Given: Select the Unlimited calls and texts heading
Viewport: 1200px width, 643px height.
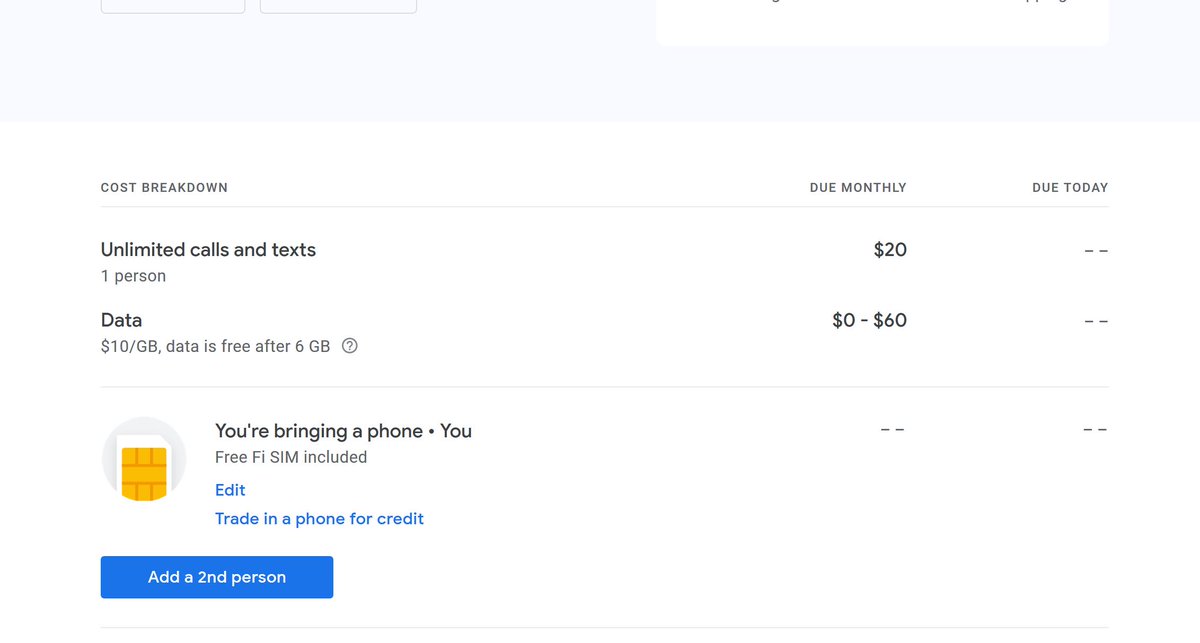Looking at the screenshot, I should point(208,250).
